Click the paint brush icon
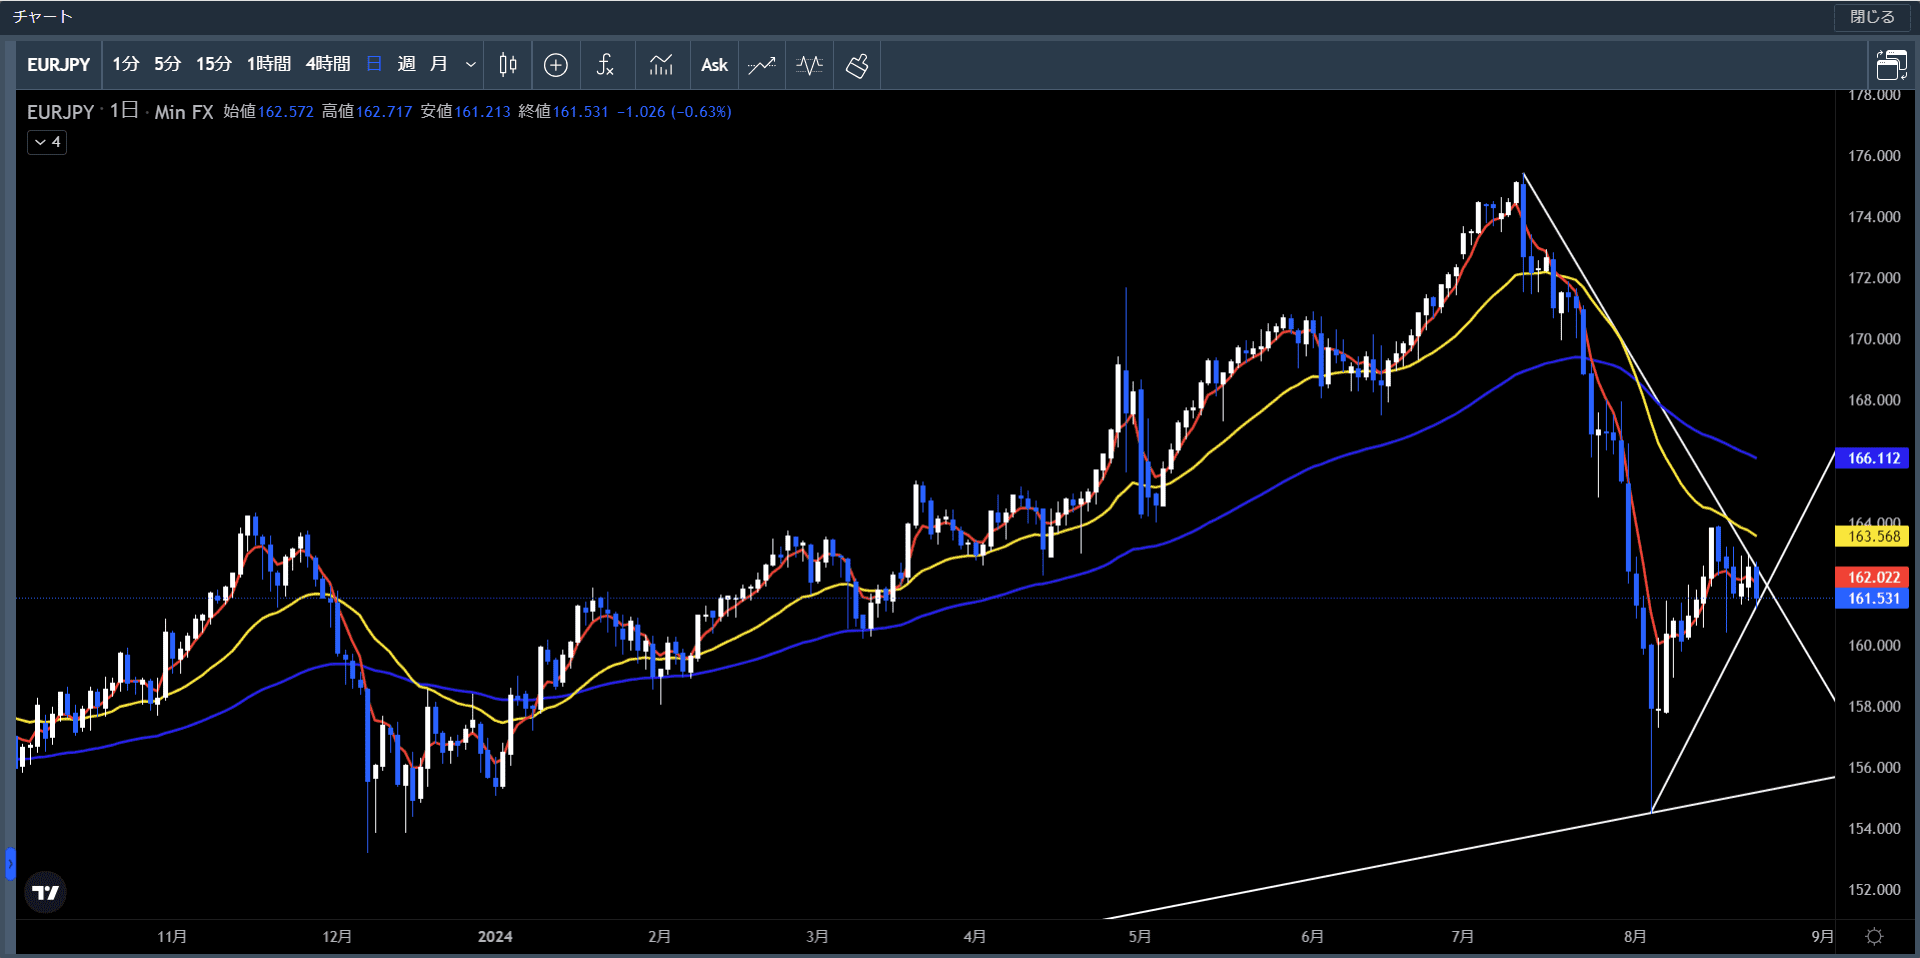The width and height of the screenshot is (1920, 958). (x=857, y=65)
